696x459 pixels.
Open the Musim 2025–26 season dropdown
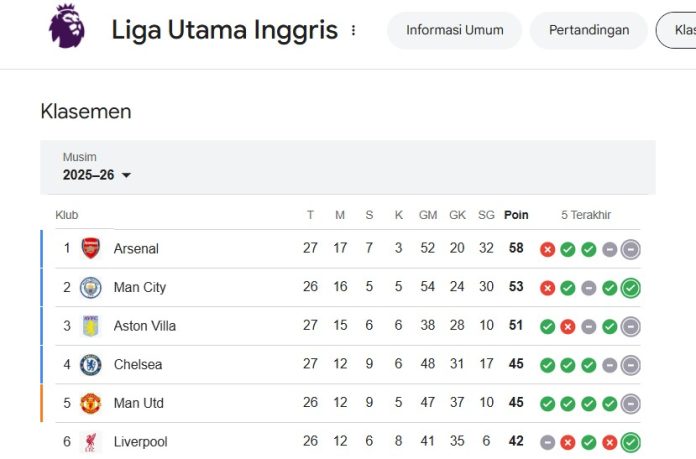pos(97,175)
